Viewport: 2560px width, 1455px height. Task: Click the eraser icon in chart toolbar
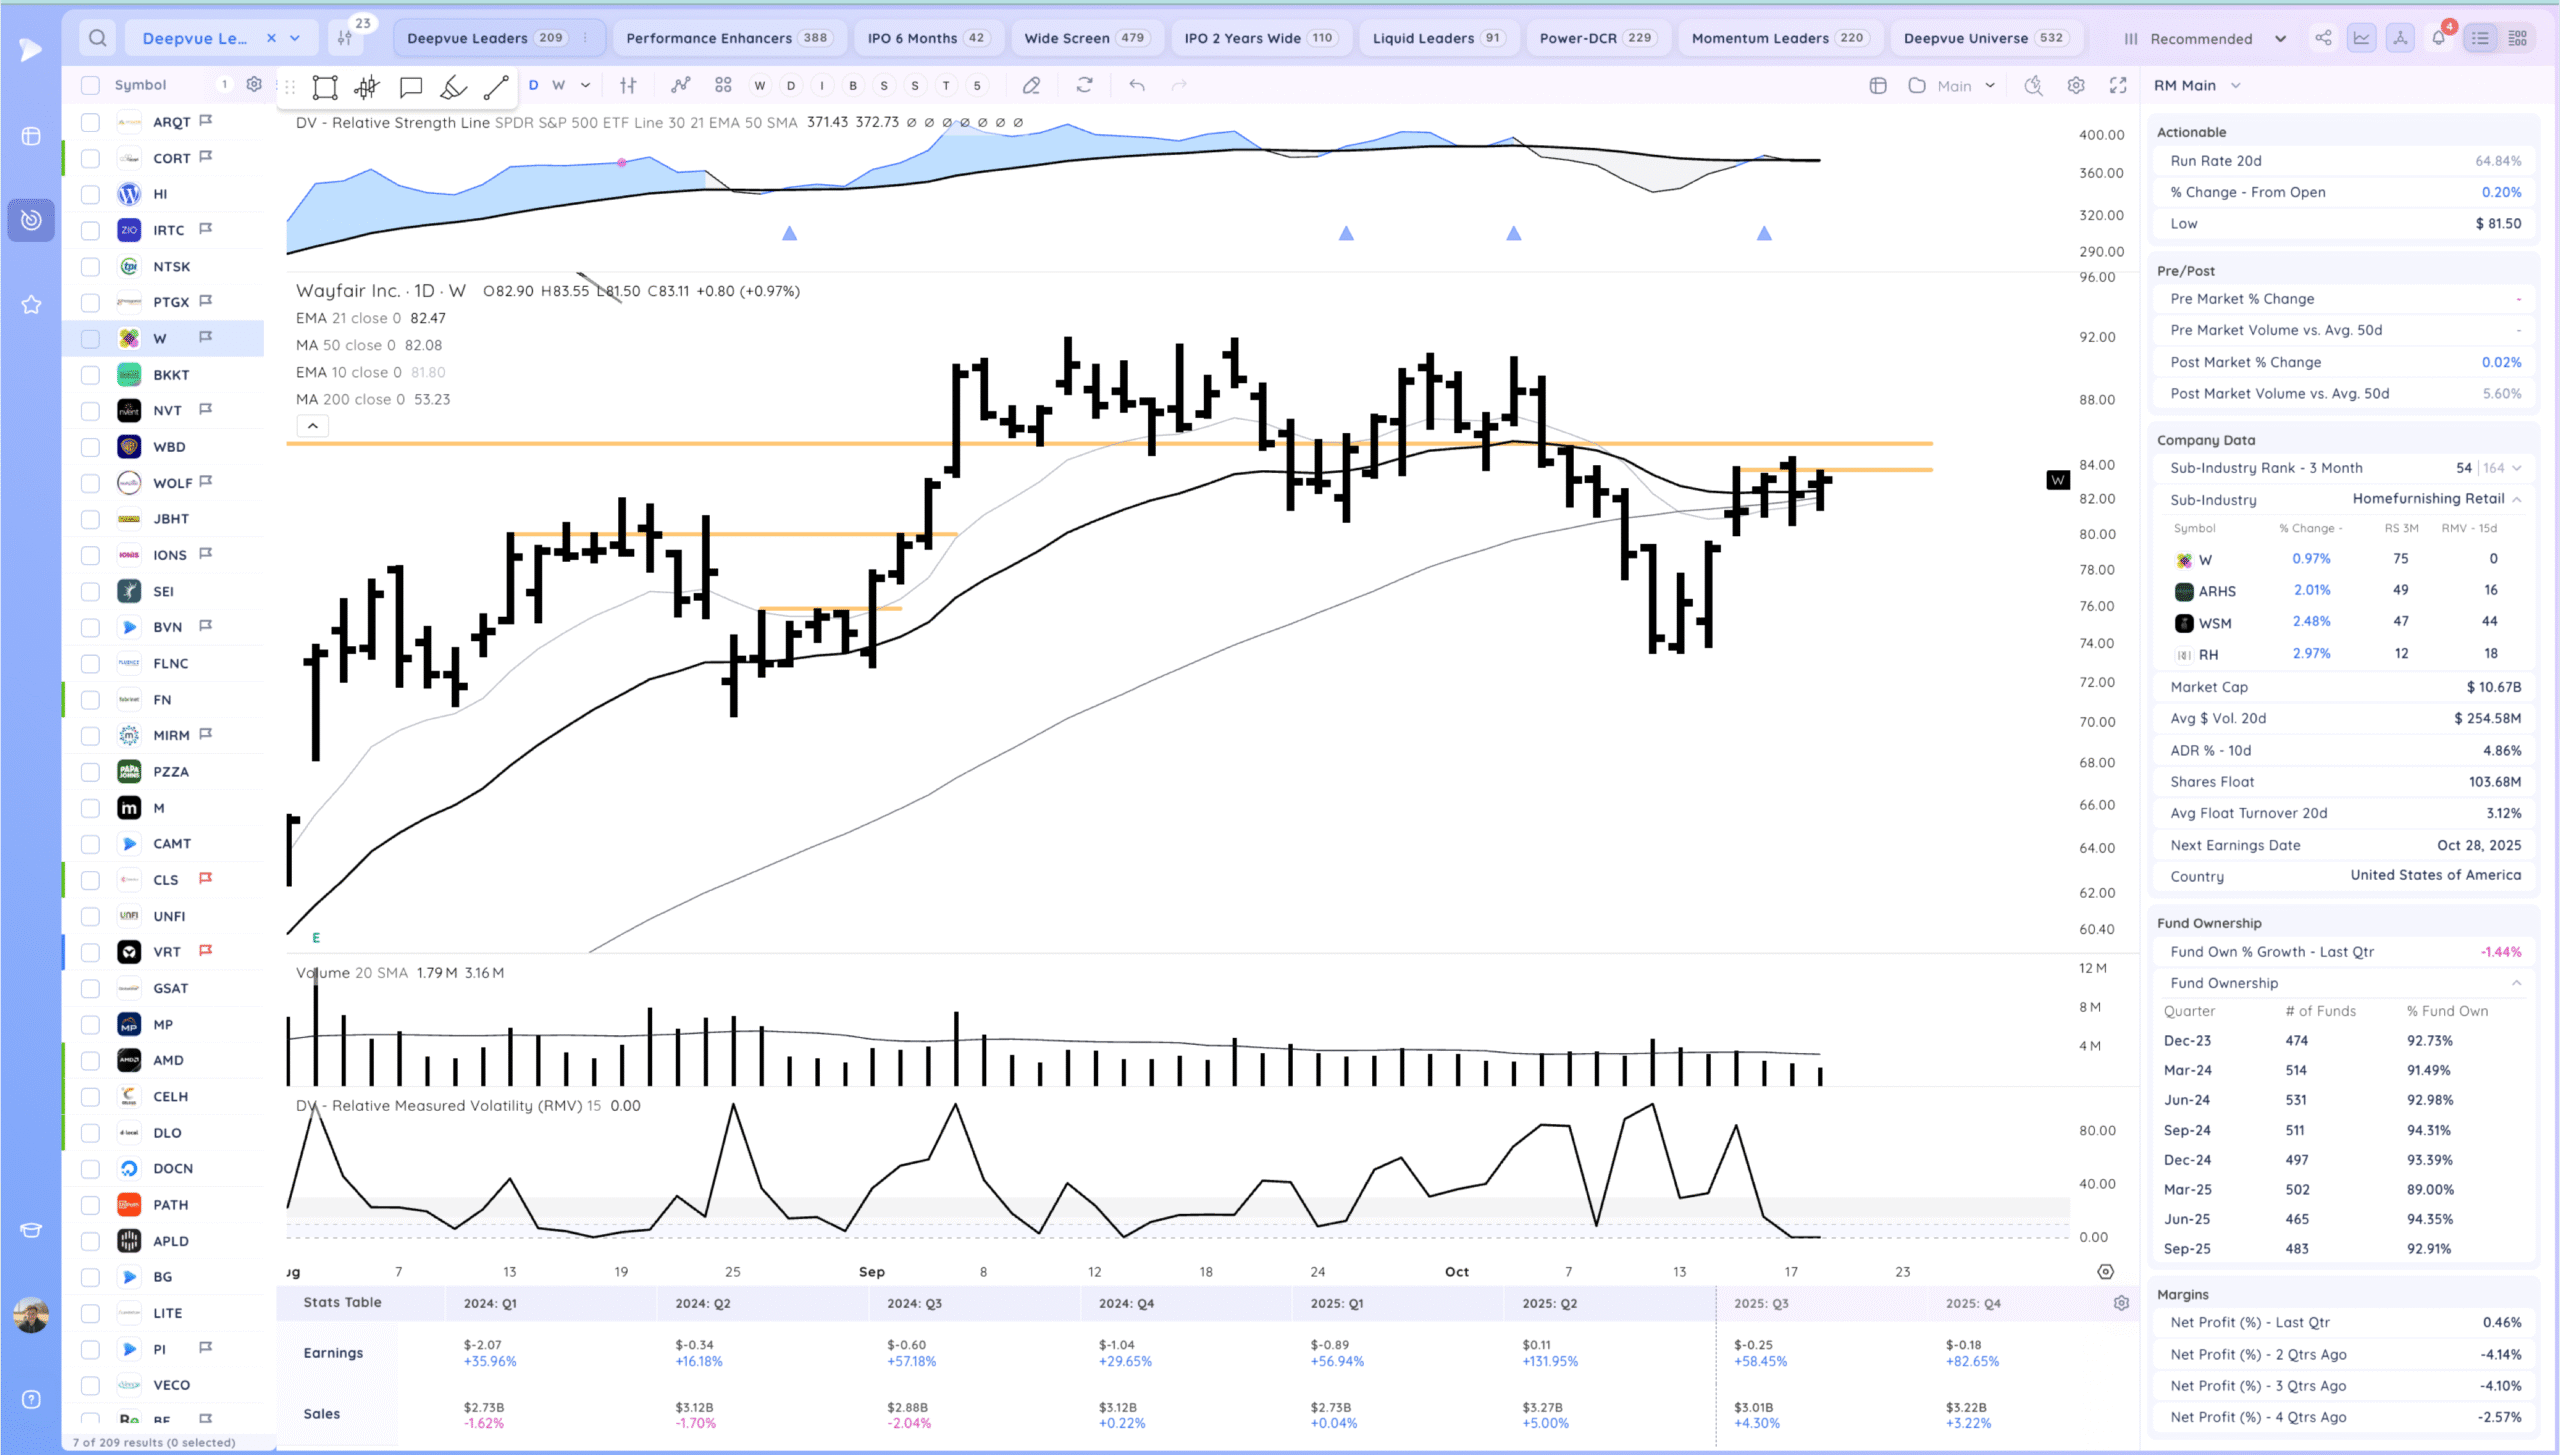(1031, 86)
